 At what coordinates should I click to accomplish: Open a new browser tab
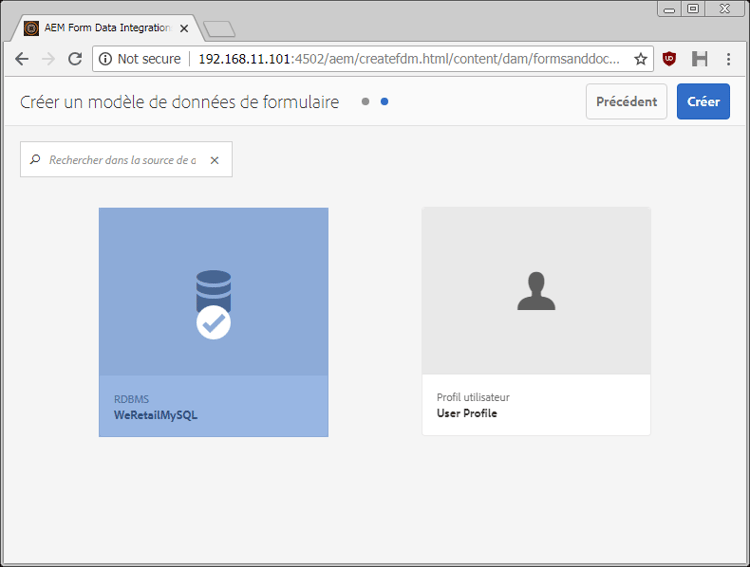(219, 29)
